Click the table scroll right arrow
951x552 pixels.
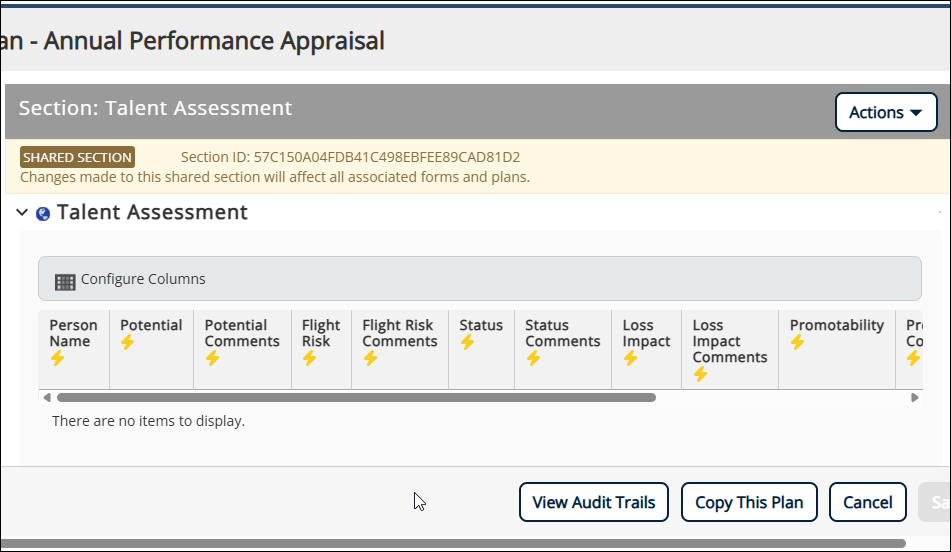click(915, 398)
